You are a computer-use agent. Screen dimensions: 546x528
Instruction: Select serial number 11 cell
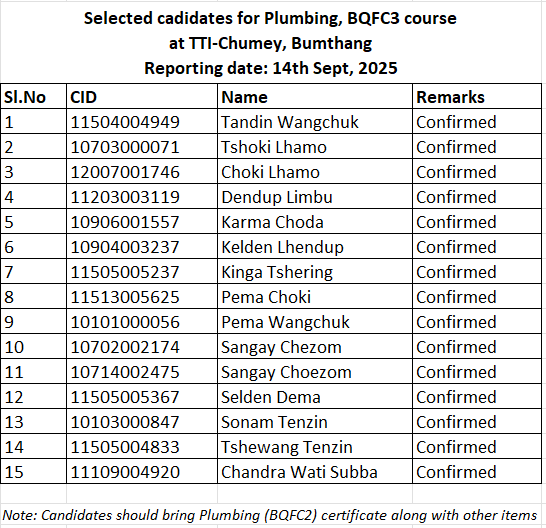coord(33,372)
